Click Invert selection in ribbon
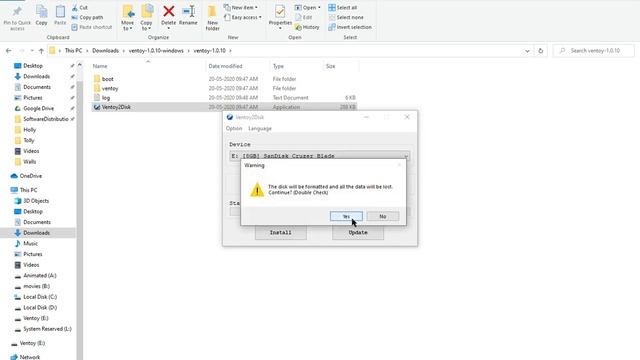This screenshot has width=640, height=360. click(x=350, y=27)
